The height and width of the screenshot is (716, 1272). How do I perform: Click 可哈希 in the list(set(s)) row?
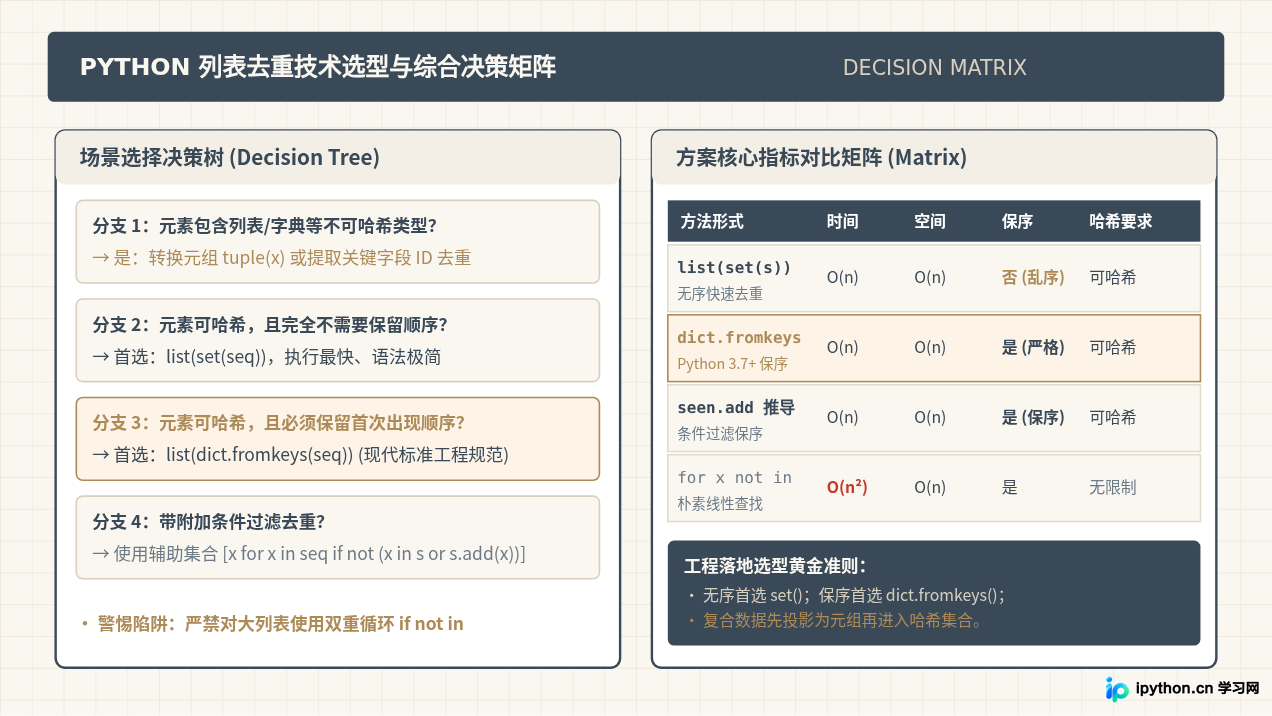[1112, 278]
